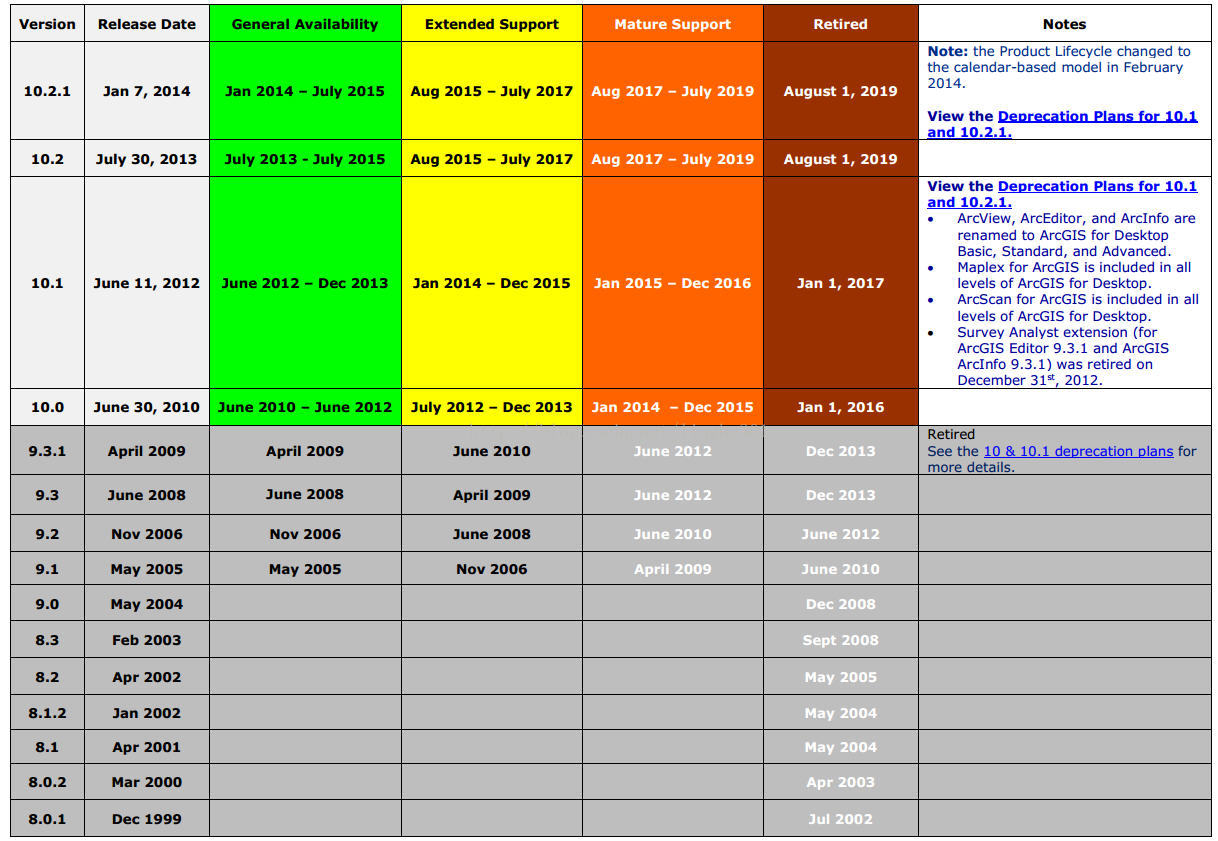The height and width of the screenshot is (841, 1218).
Task: Click the Jul 2002 retired cell
Action: click(x=840, y=819)
